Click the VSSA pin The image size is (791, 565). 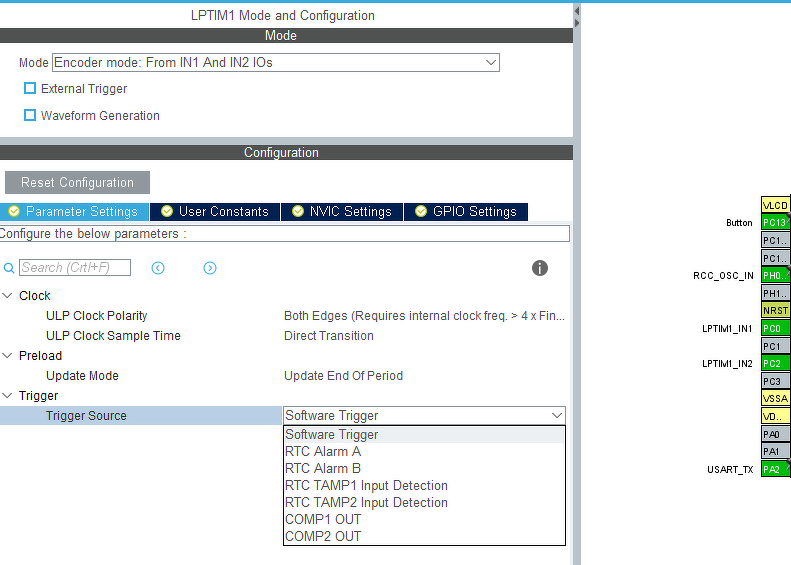775,398
